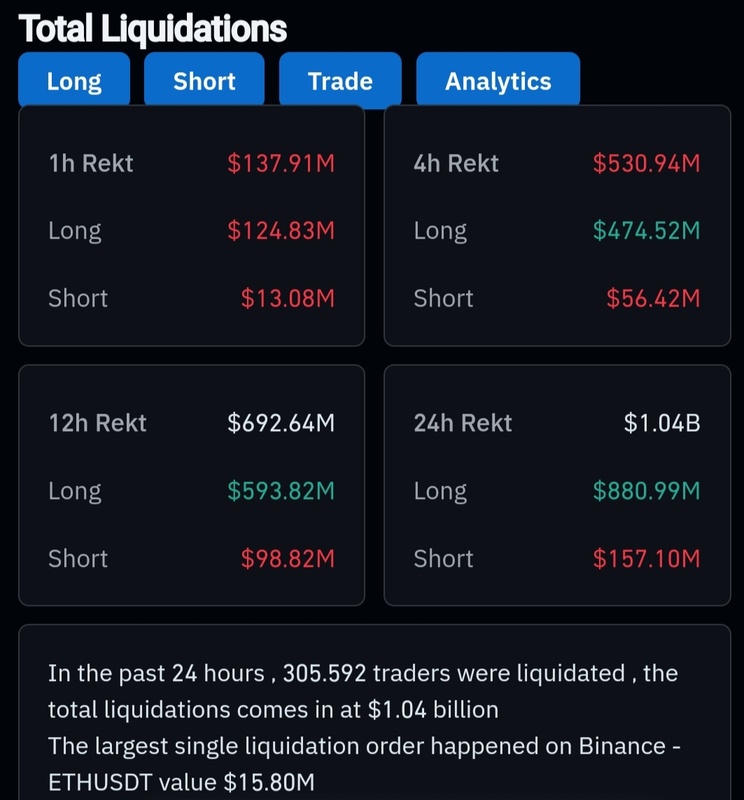Click the 24h Short value $157.10M
This screenshot has width=744, height=800.
647,558
